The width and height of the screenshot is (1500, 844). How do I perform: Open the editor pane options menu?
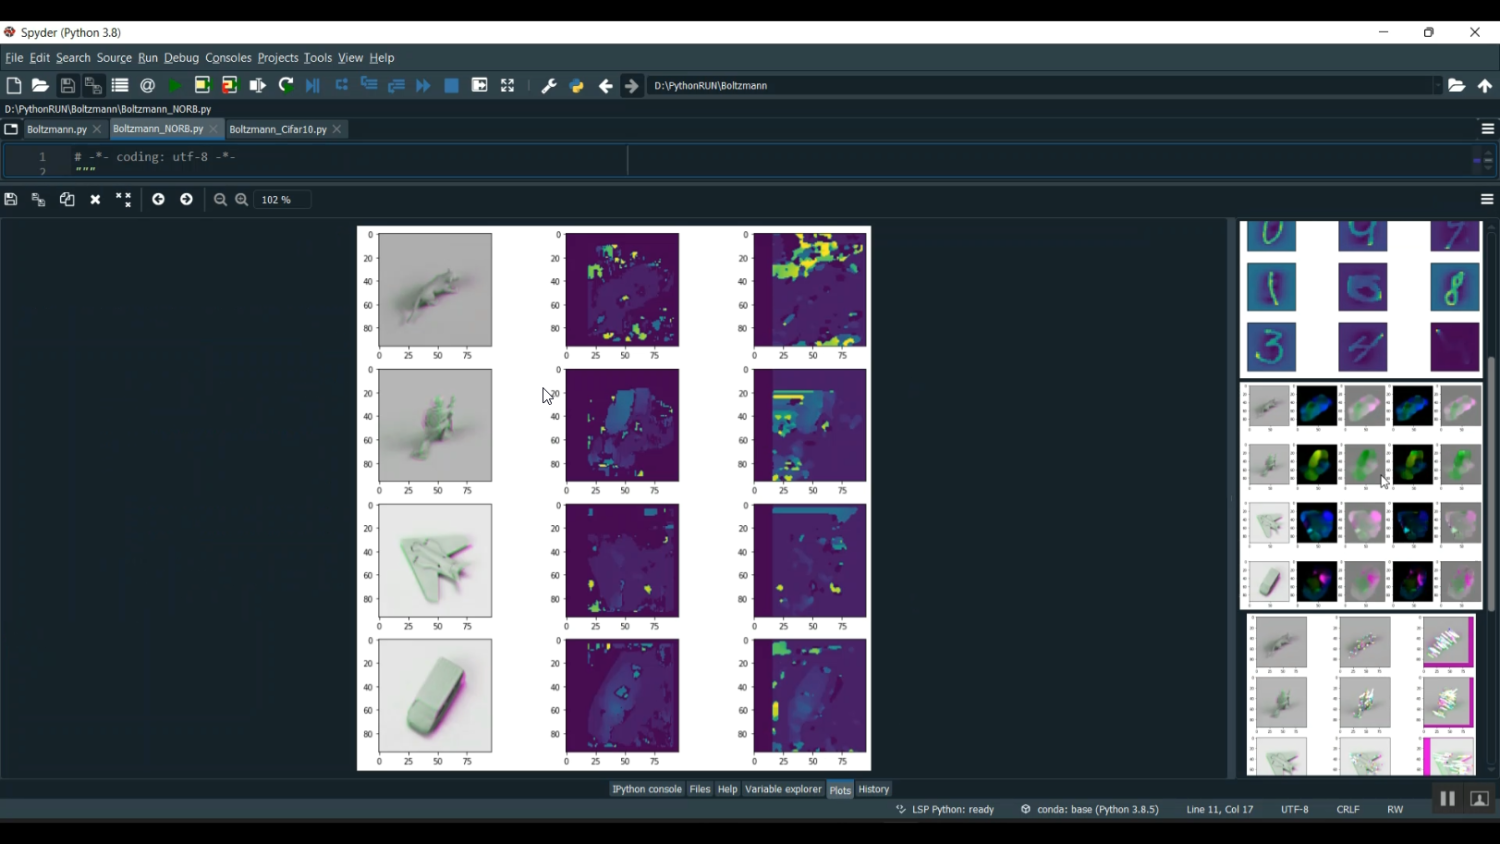pyautogui.click(x=1487, y=129)
